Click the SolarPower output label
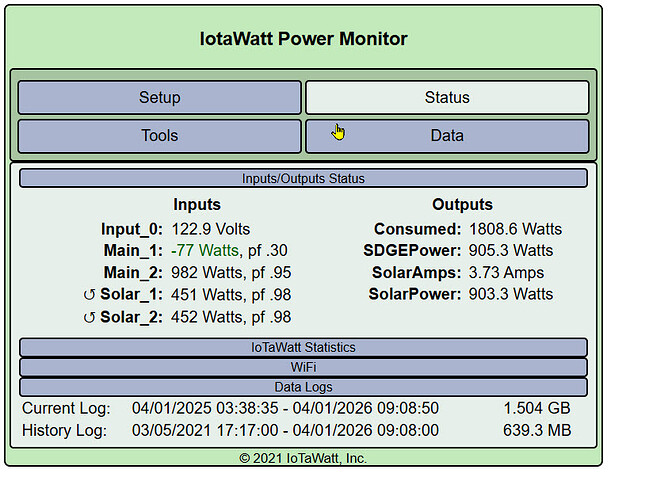The width and height of the screenshot is (648, 500). click(415, 295)
